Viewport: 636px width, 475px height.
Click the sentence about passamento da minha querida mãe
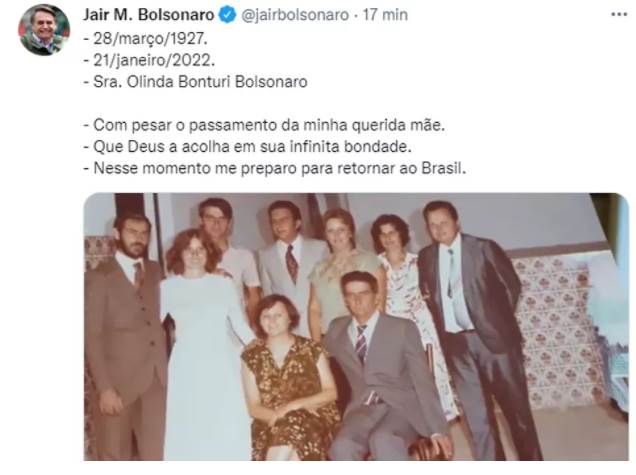coord(264,125)
